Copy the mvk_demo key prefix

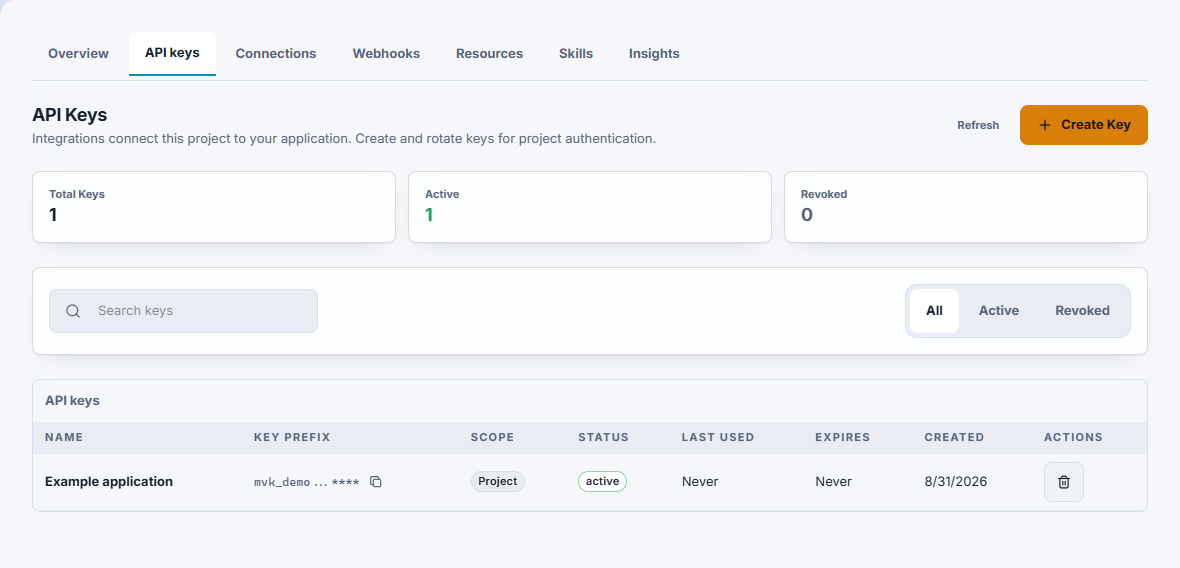click(376, 481)
